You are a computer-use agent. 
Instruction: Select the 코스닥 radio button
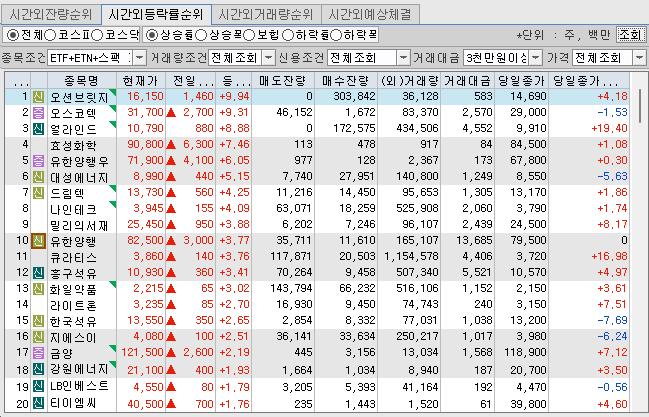[x=97, y=35]
